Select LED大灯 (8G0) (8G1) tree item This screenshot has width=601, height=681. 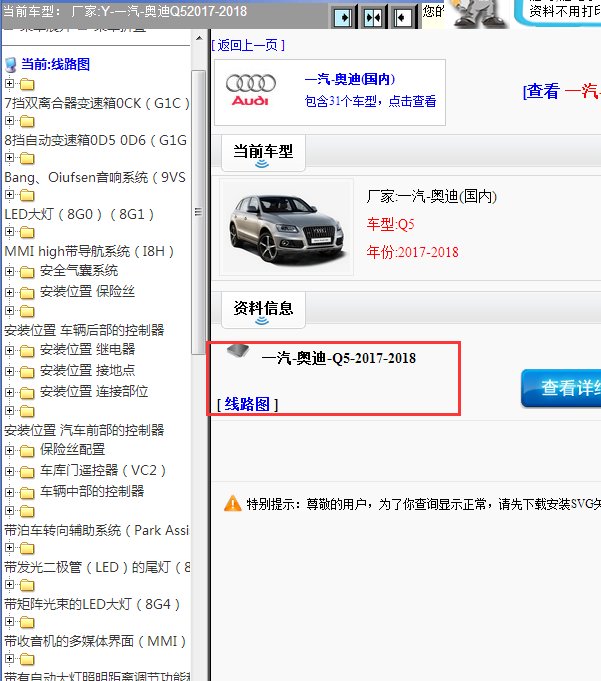click(x=79, y=214)
